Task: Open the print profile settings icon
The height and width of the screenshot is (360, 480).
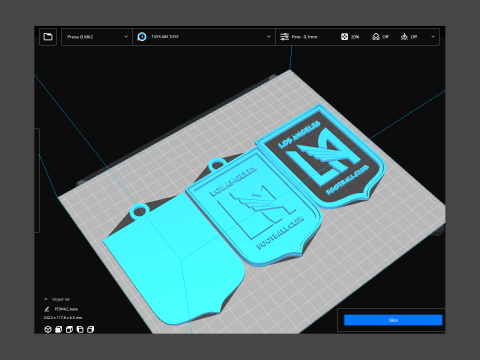Action: 284,37
